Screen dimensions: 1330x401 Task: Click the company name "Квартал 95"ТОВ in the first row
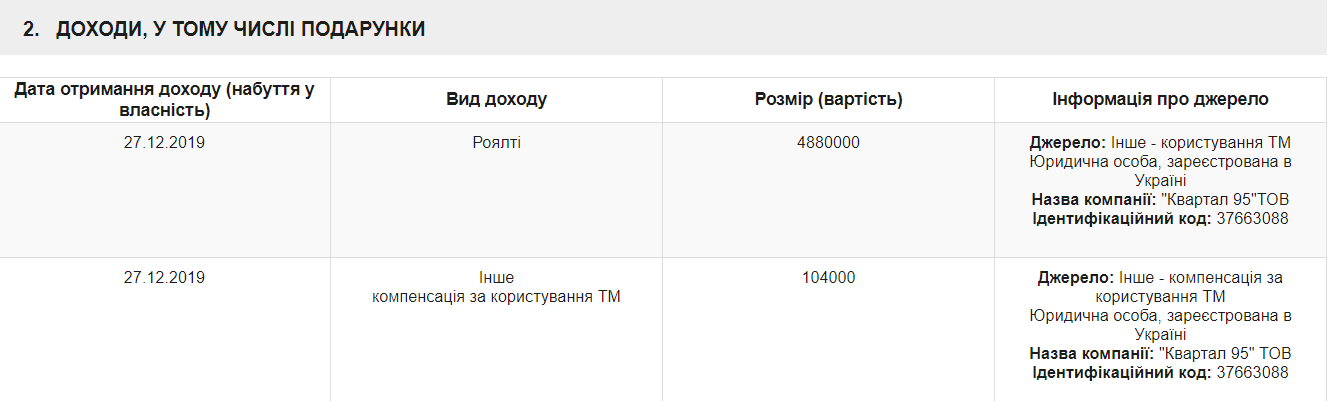1225,200
